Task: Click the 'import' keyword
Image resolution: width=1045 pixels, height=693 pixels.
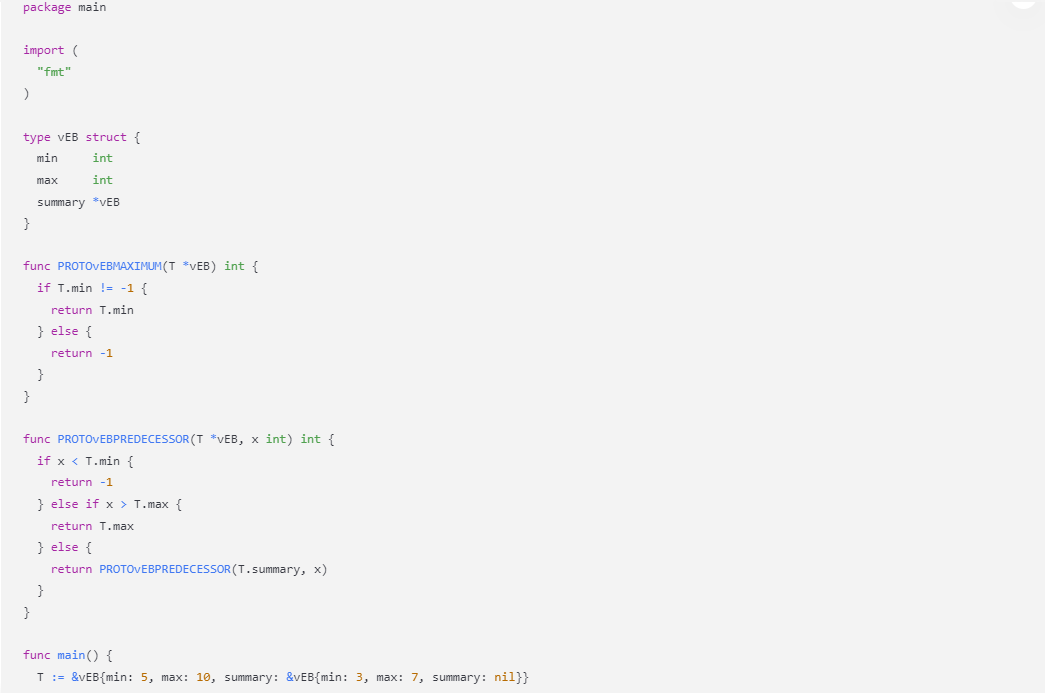Action: tap(44, 50)
